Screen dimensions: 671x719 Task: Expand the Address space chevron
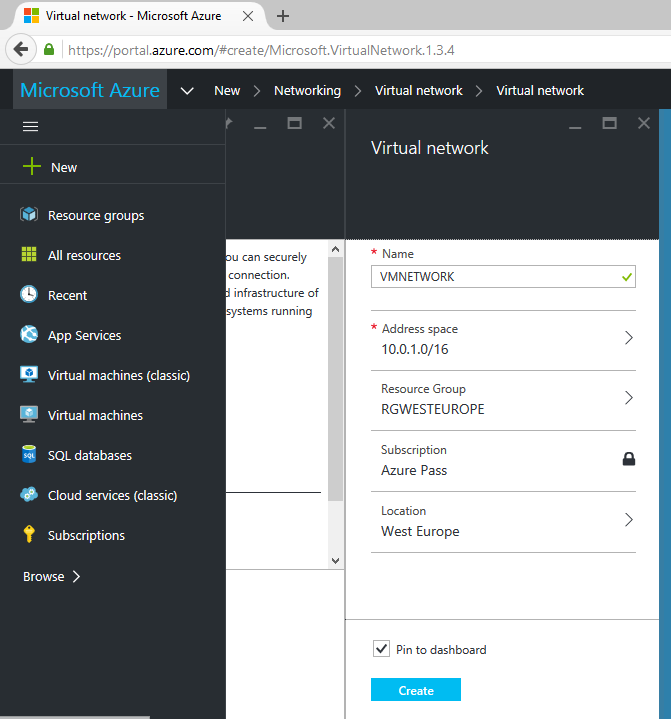coord(629,338)
